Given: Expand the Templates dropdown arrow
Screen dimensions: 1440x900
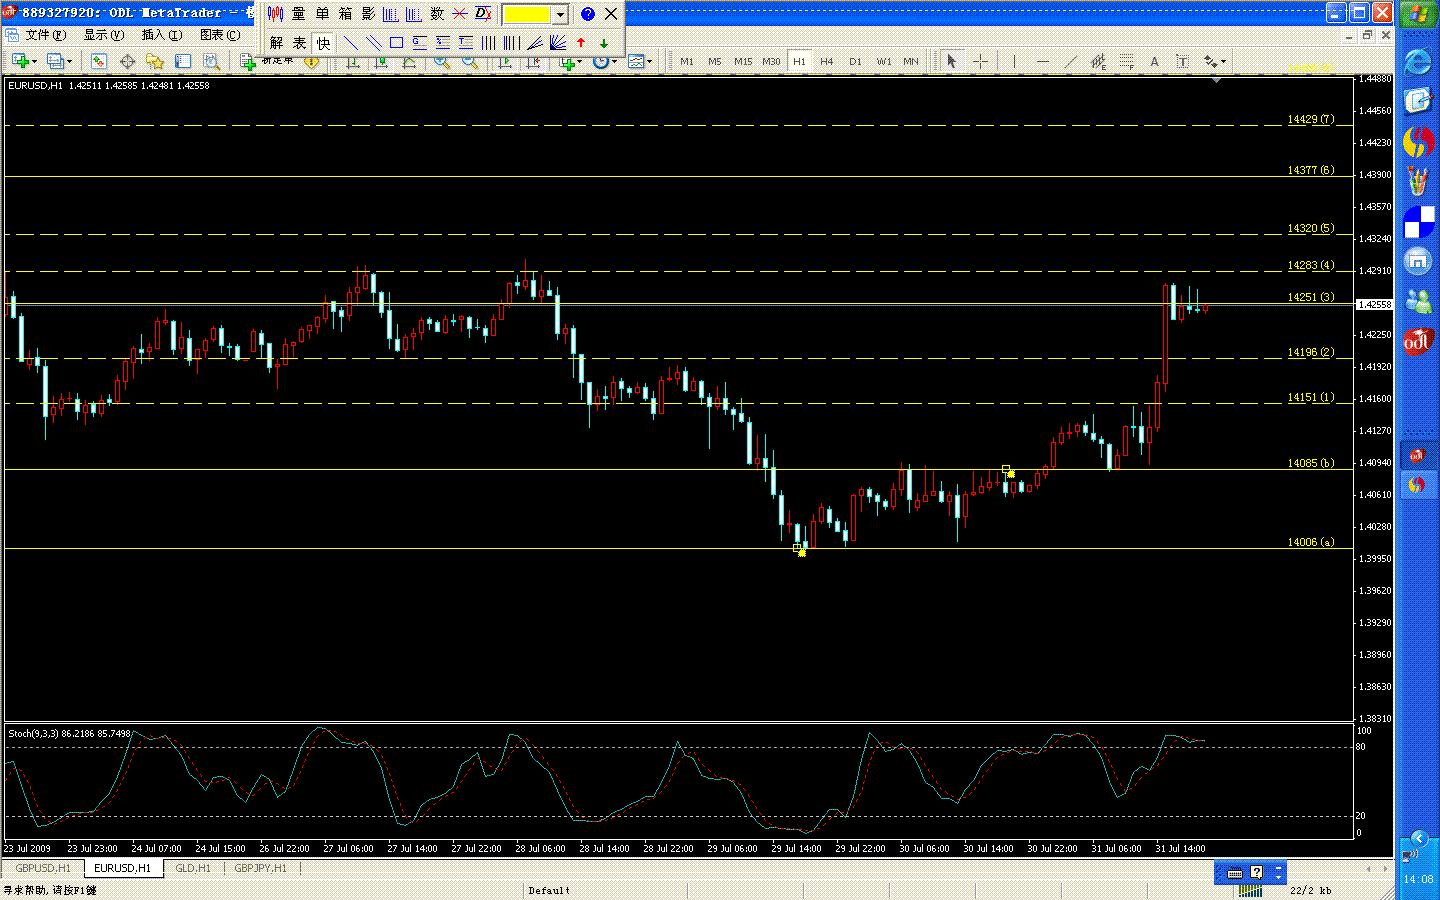Looking at the screenshot, I should click(x=650, y=61).
